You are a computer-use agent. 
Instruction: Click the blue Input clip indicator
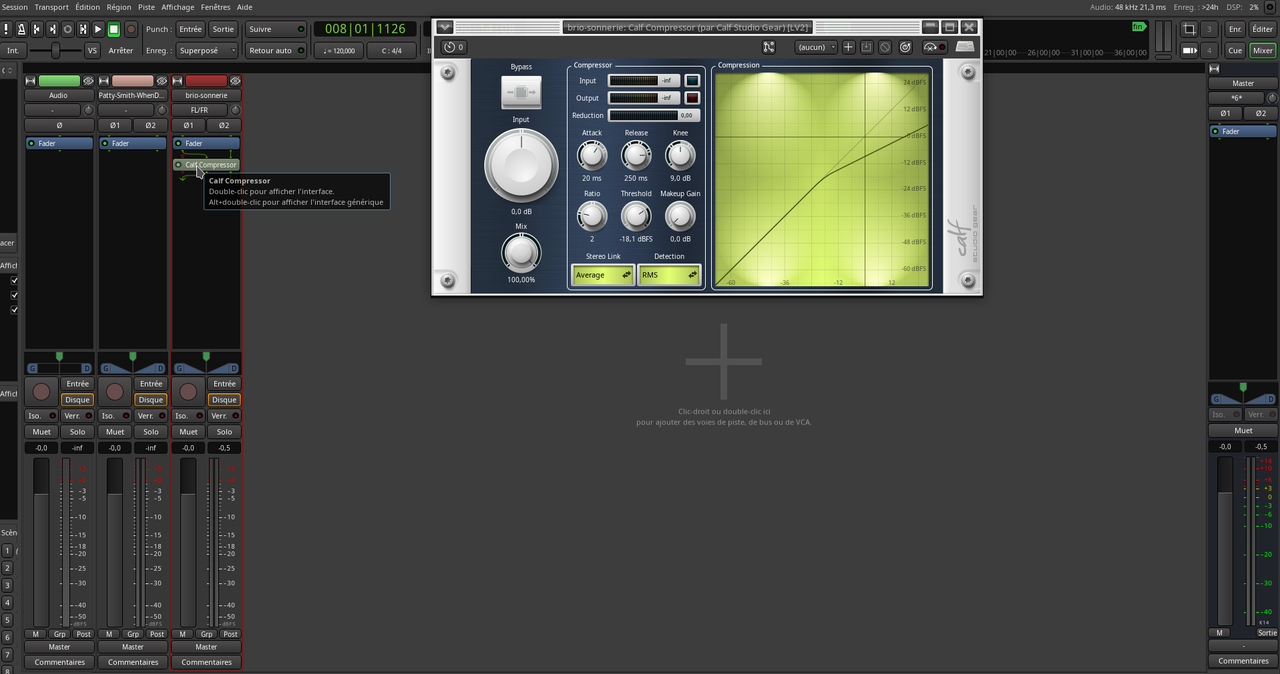coord(692,80)
